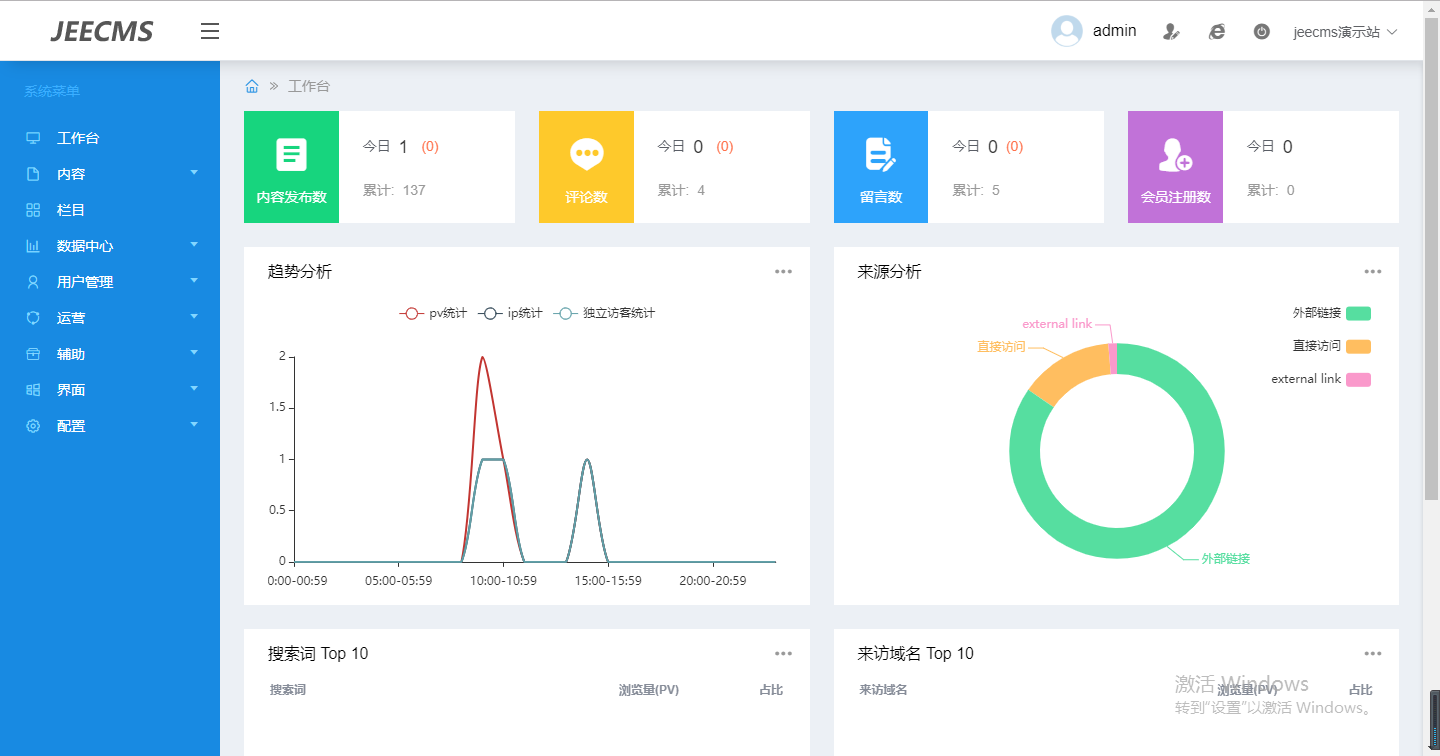This screenshot has height=756, width=1440.
Task: Click the home icon in breadcrumb
Action: point(252,86)
